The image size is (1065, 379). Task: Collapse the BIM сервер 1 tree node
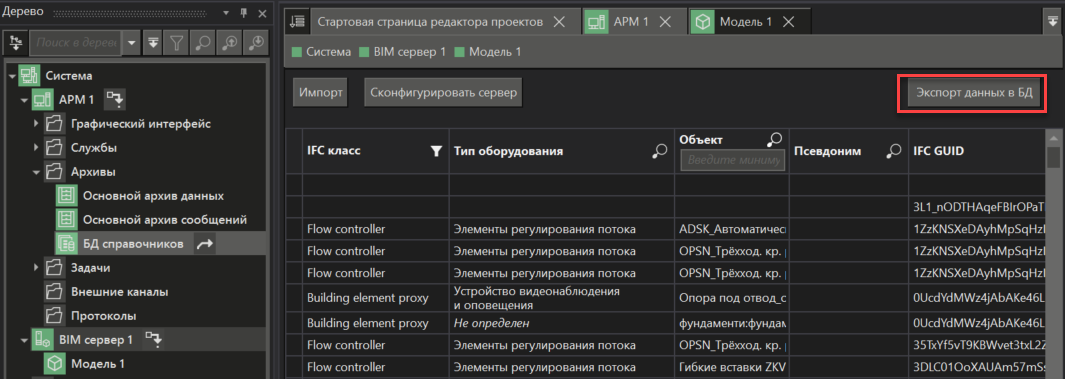coord(24,340)
